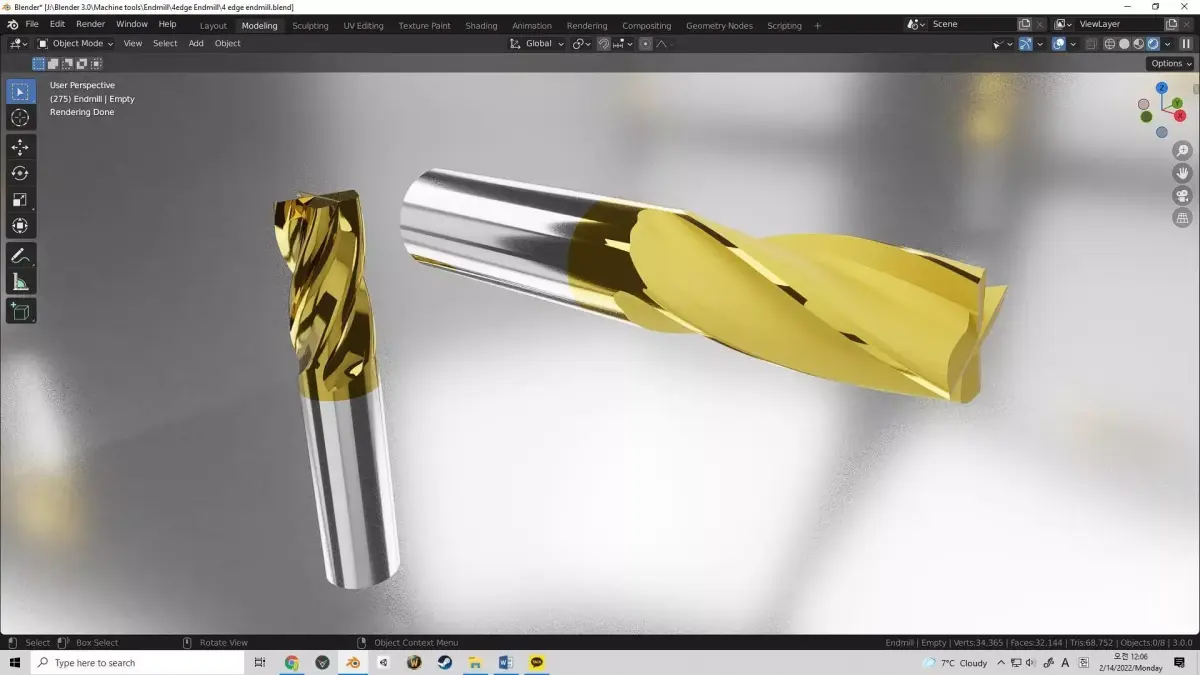The height and width of the screenshot is (675, 1200).
Task: Switch to the Shading workspace tab
Action: pyautogui.click(x=479, y=25)
